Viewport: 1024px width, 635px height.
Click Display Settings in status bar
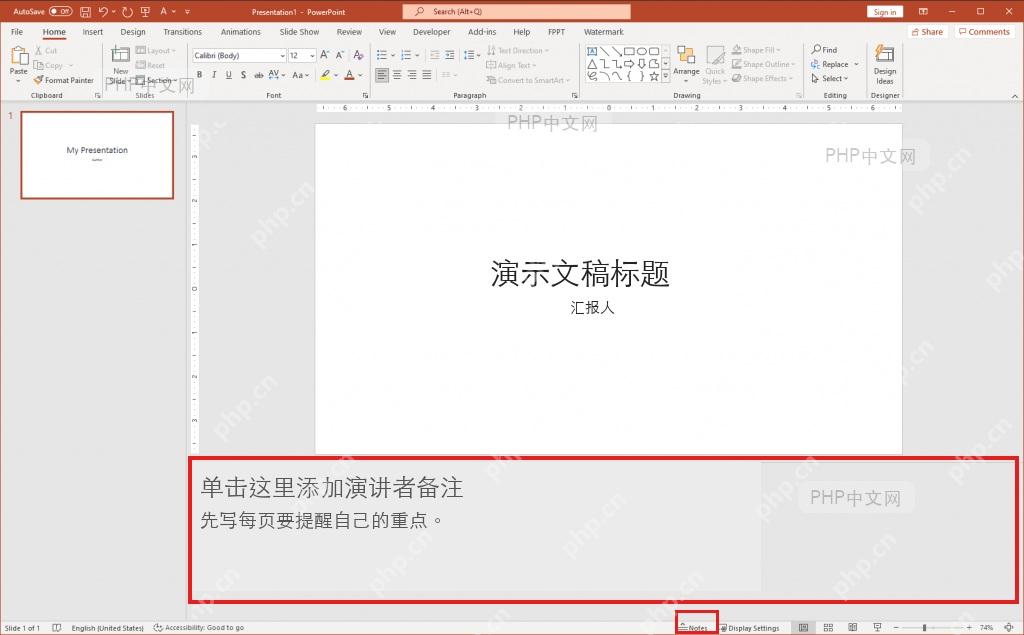tap(749, 628)
